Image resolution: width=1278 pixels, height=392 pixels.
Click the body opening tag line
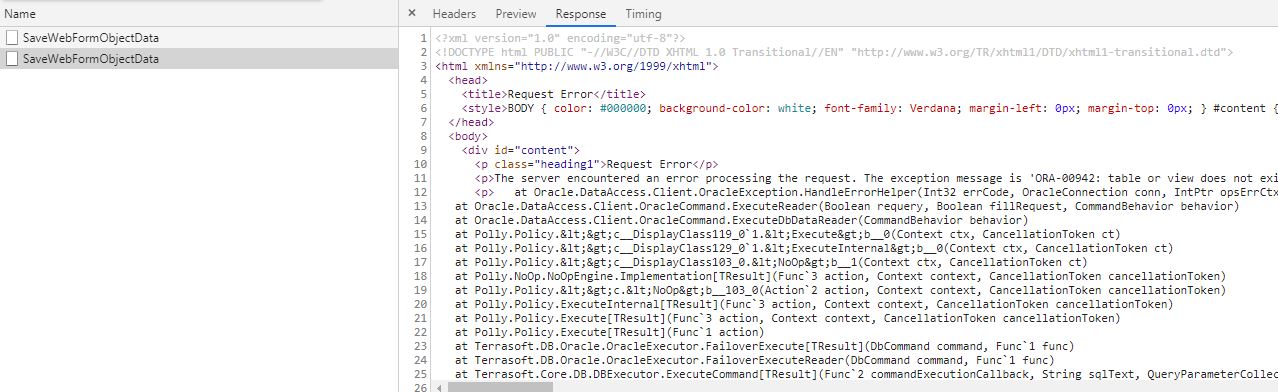coord(467,135)
